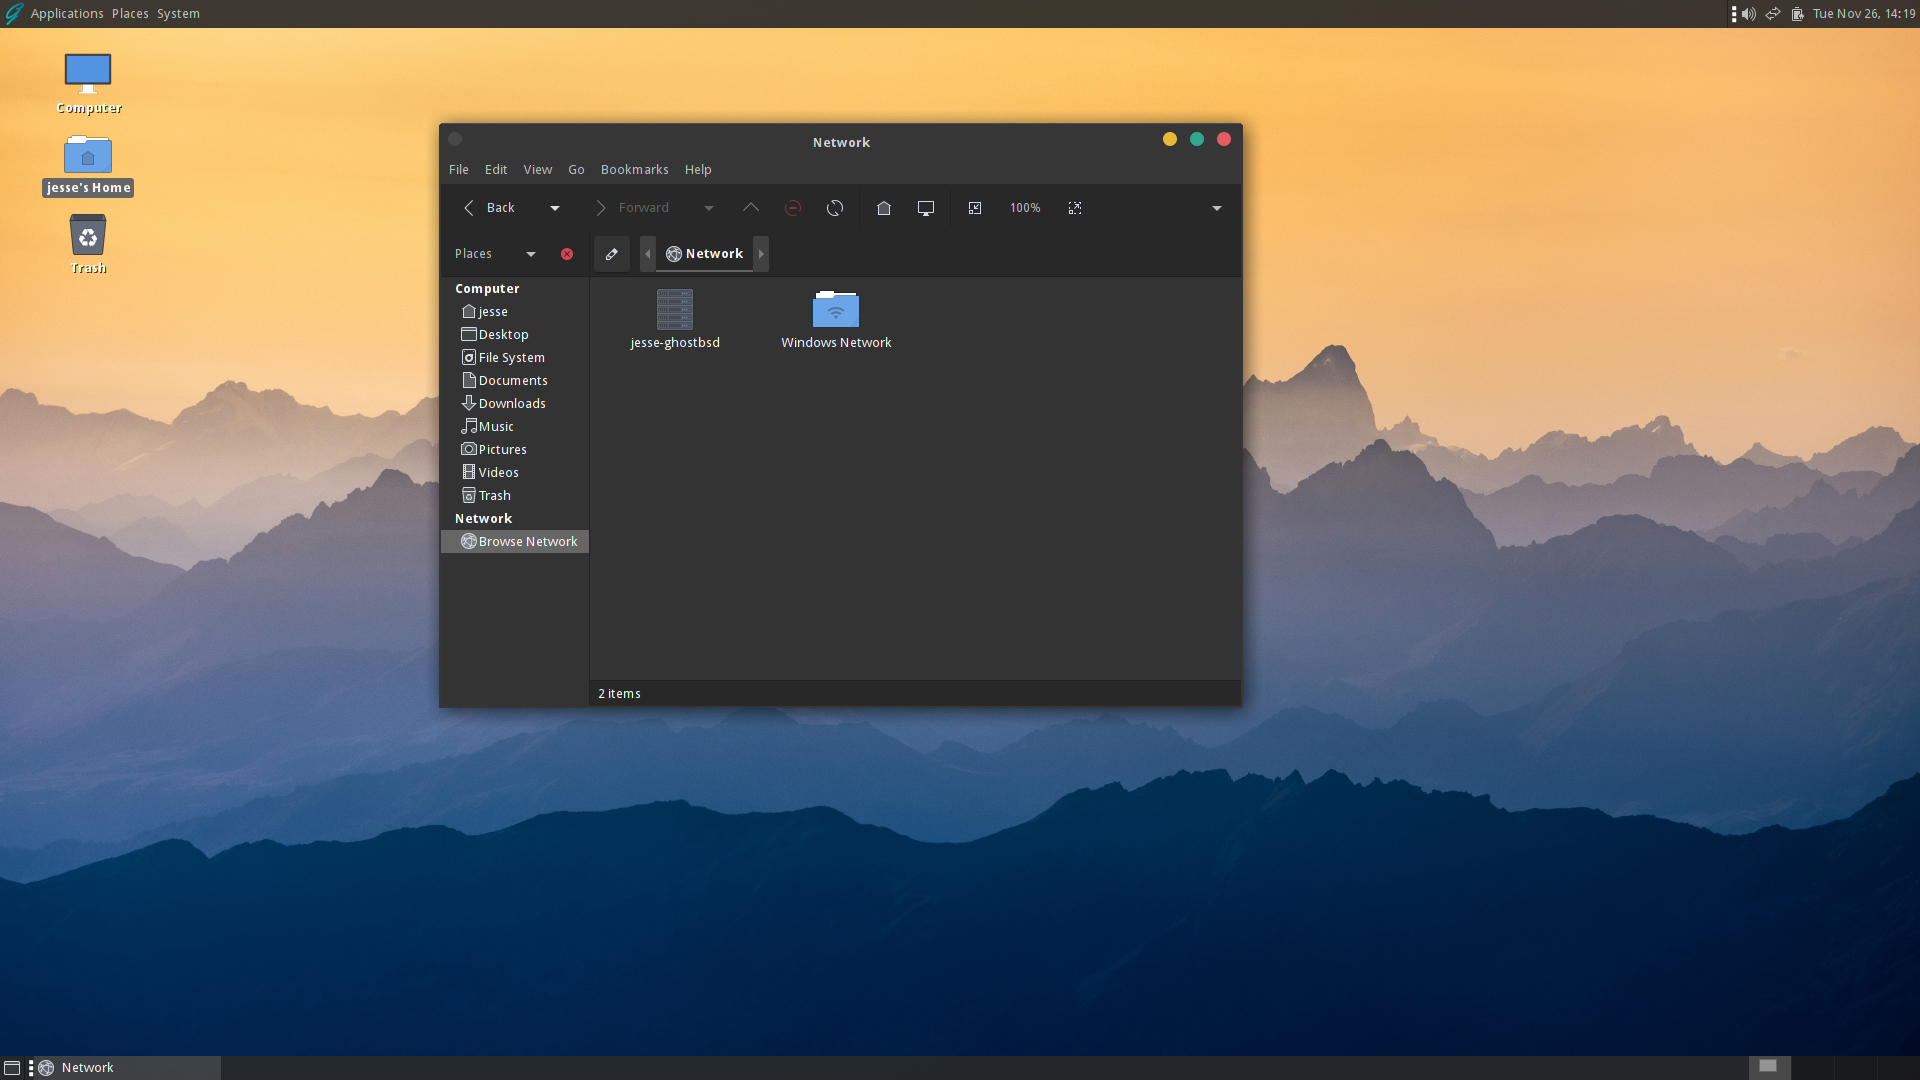
Task: Open the File menu
Action: [x=459, y=170]
